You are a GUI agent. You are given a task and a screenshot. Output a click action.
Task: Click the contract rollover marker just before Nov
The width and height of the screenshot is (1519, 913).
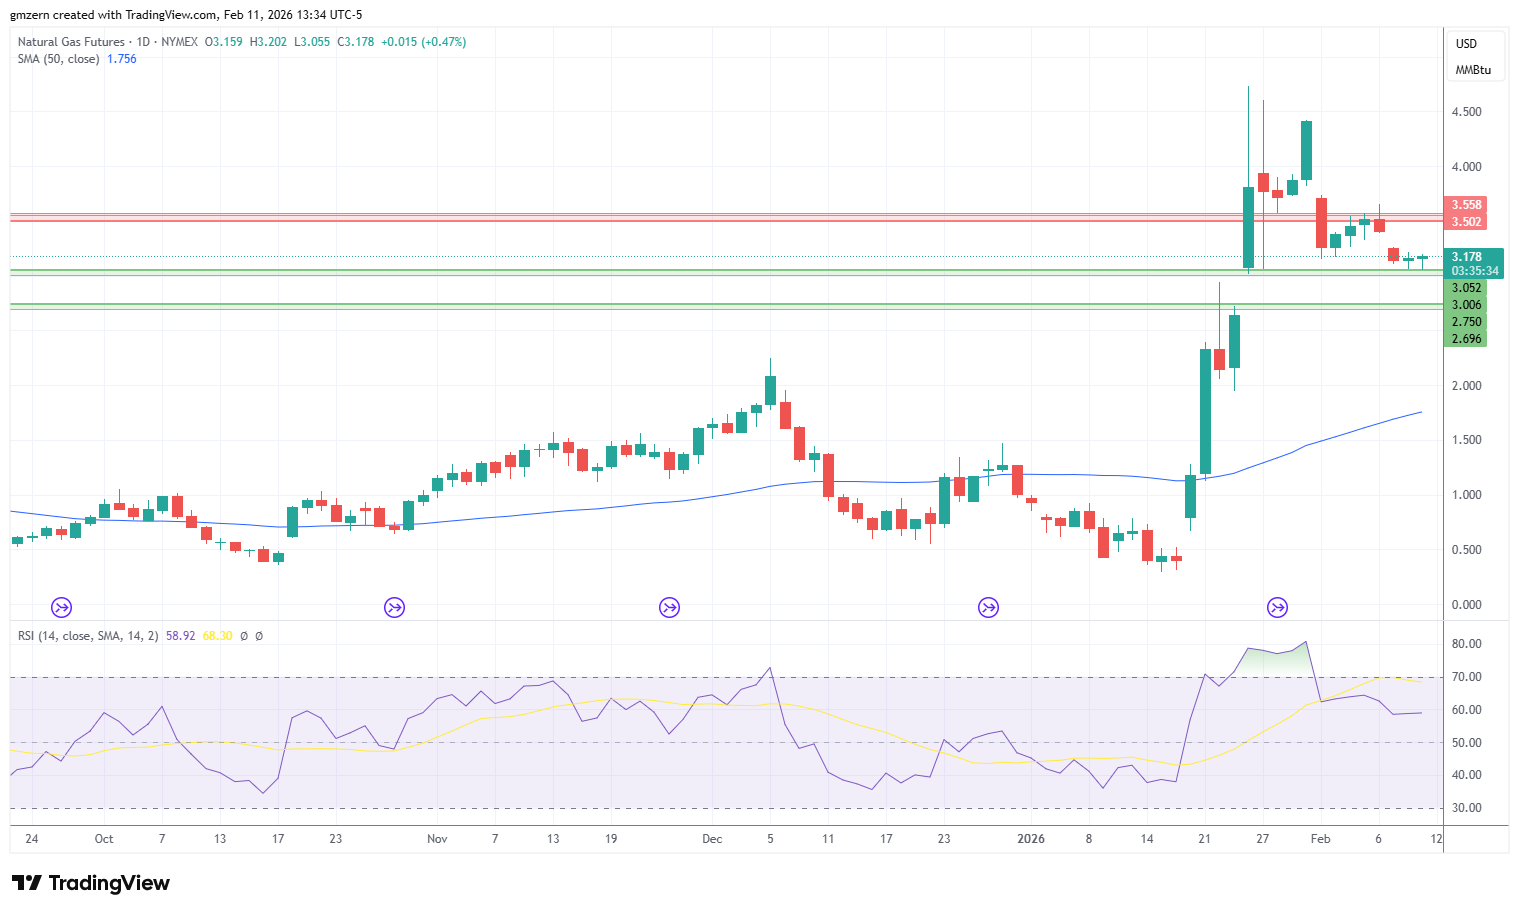coord(395,607)
